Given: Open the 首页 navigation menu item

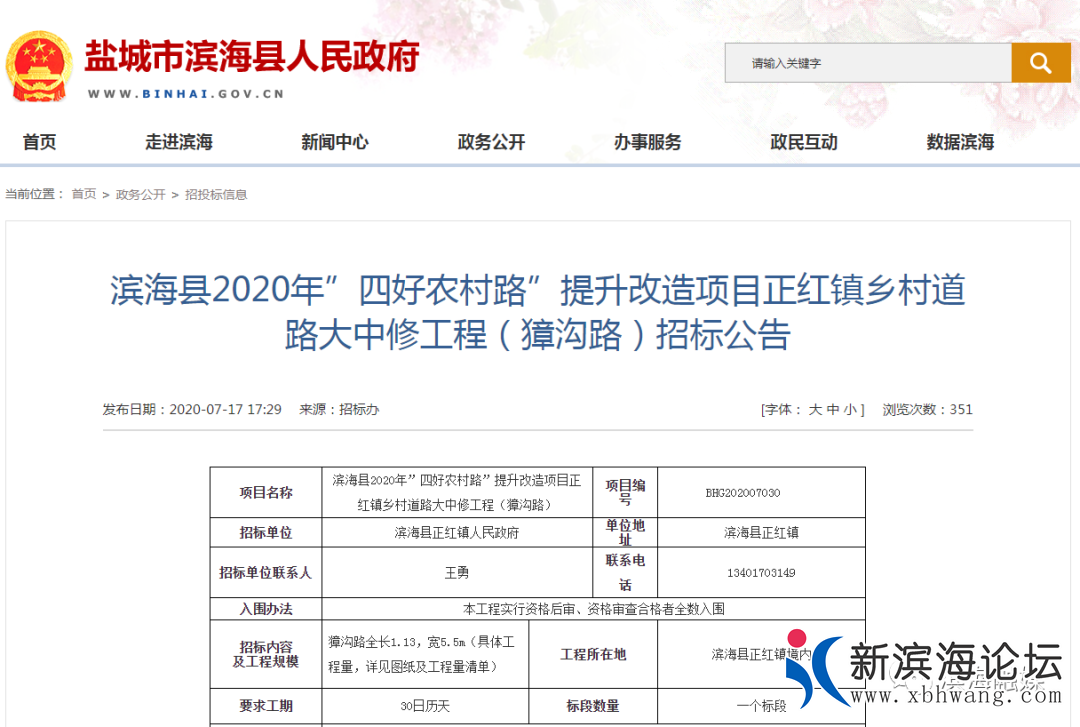Looking at the screenshot, I should pos(39,142).
